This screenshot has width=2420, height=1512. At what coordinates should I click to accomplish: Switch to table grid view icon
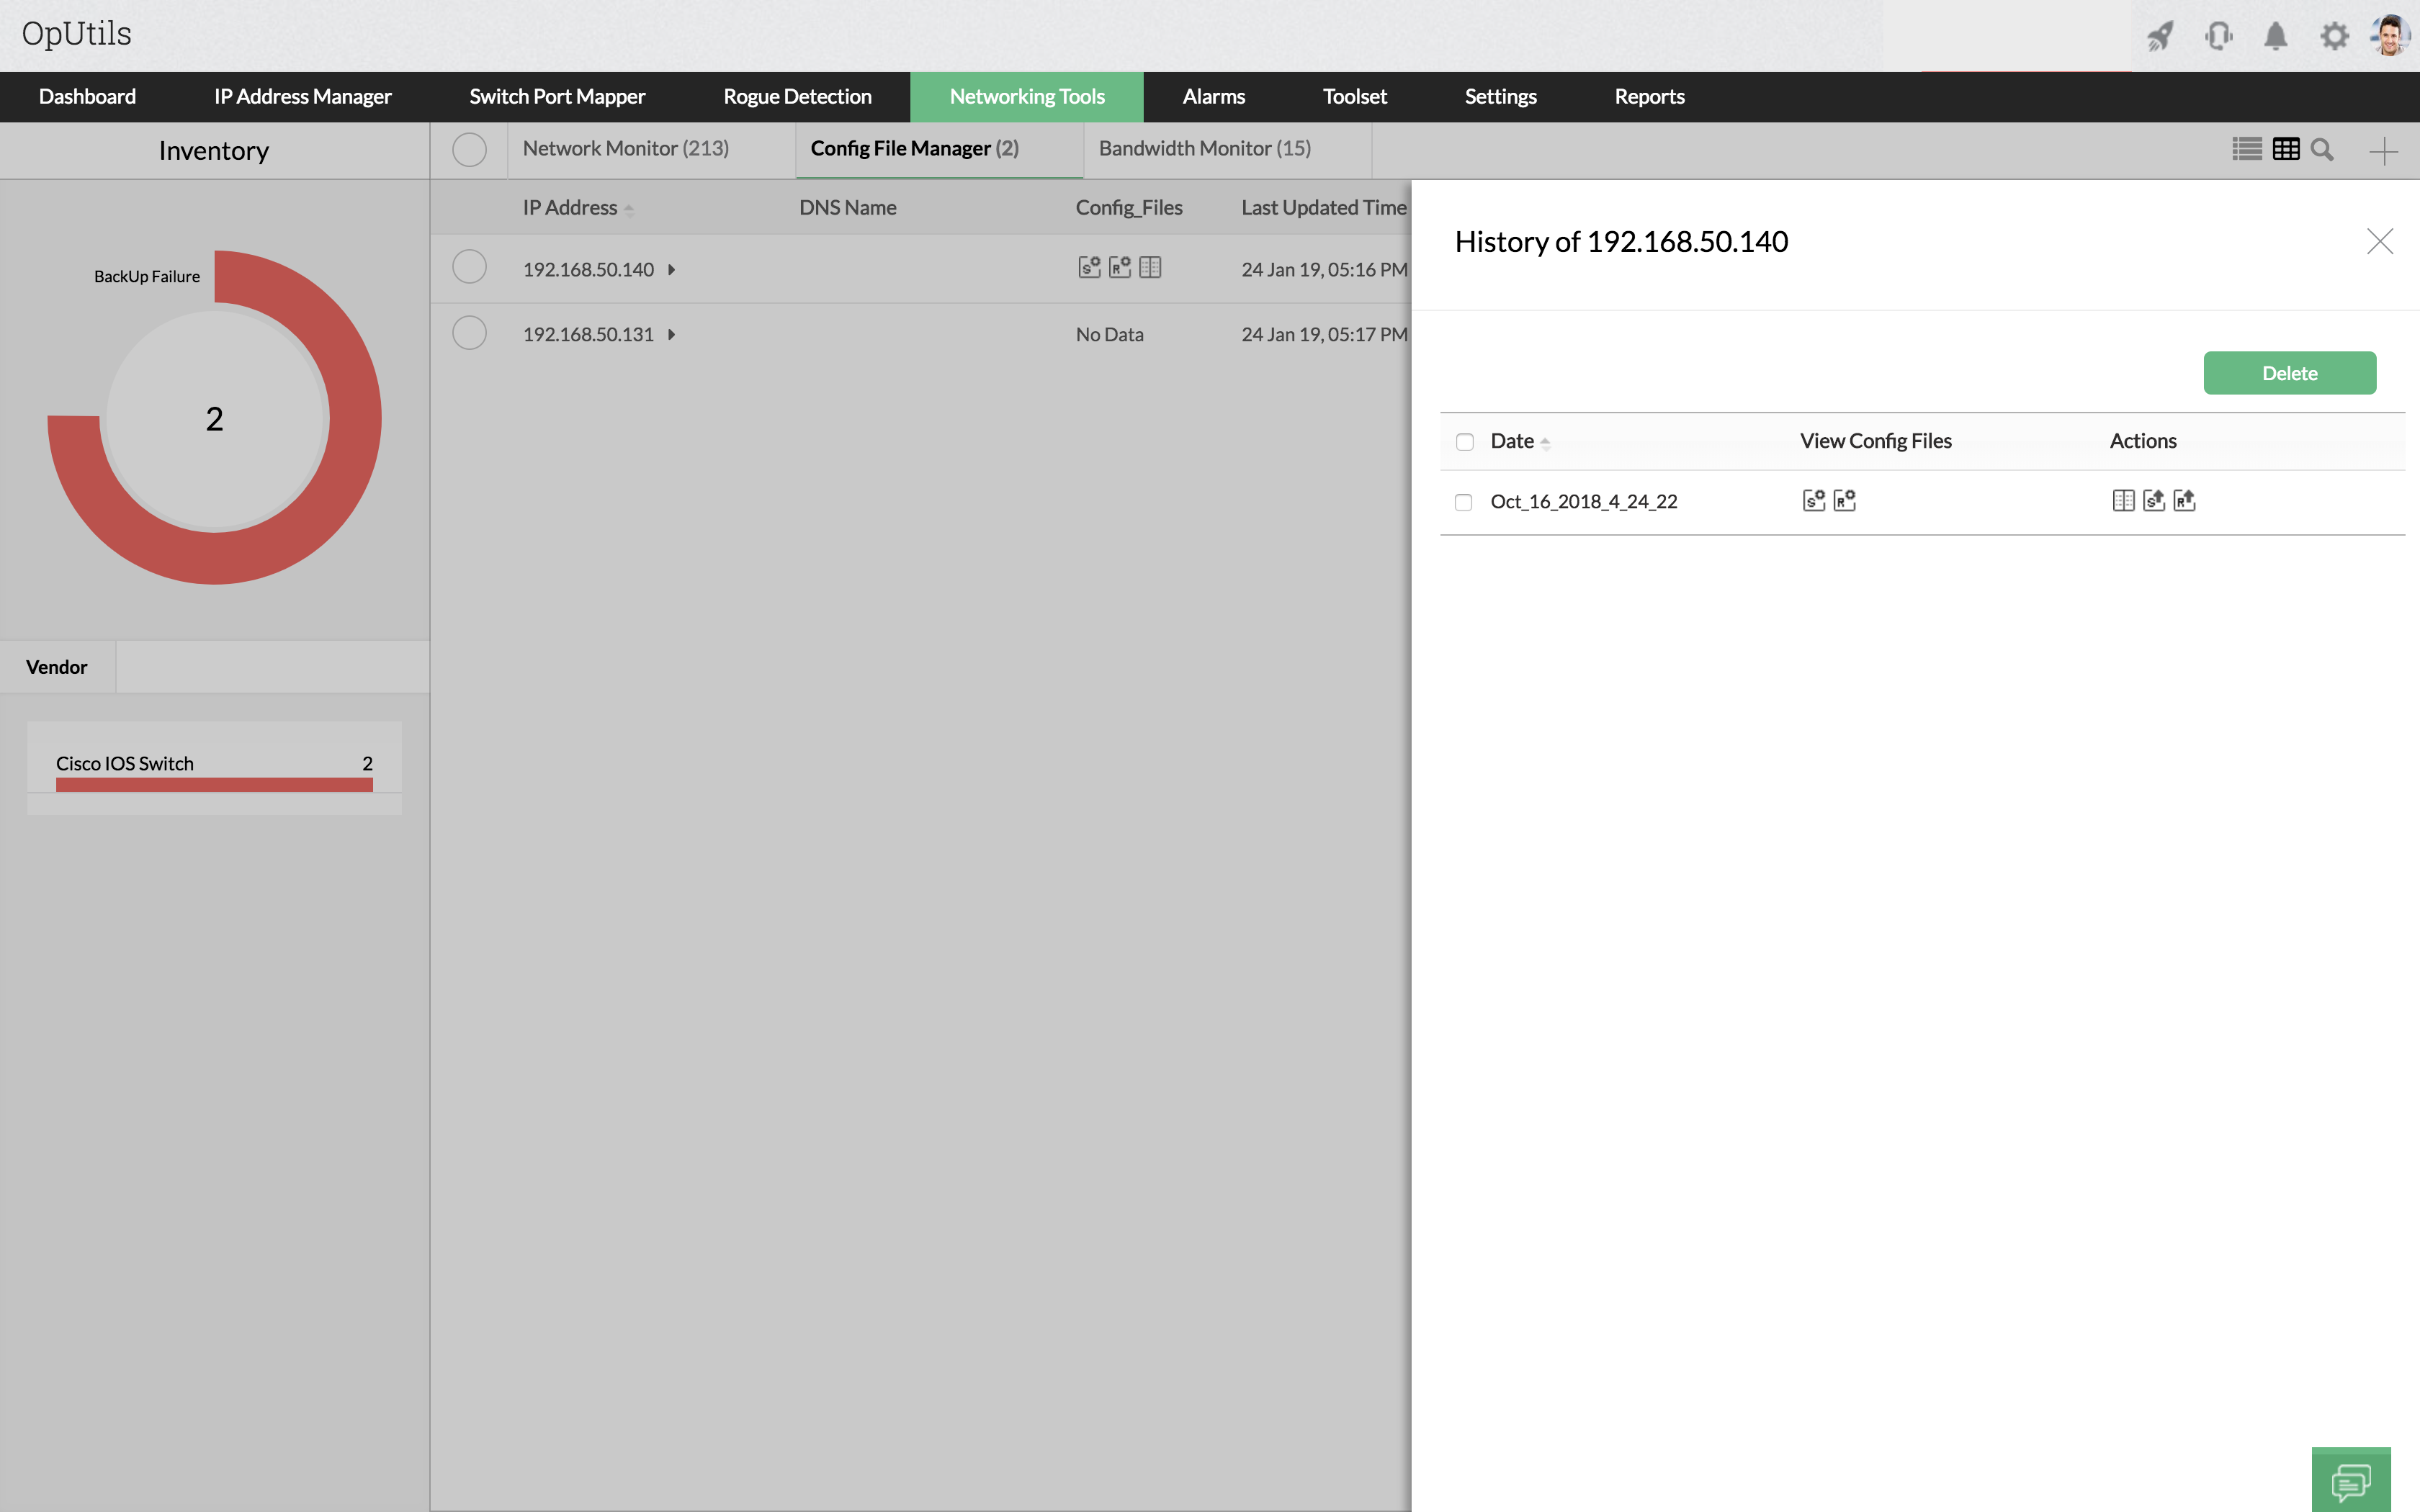coord(2286,150)
